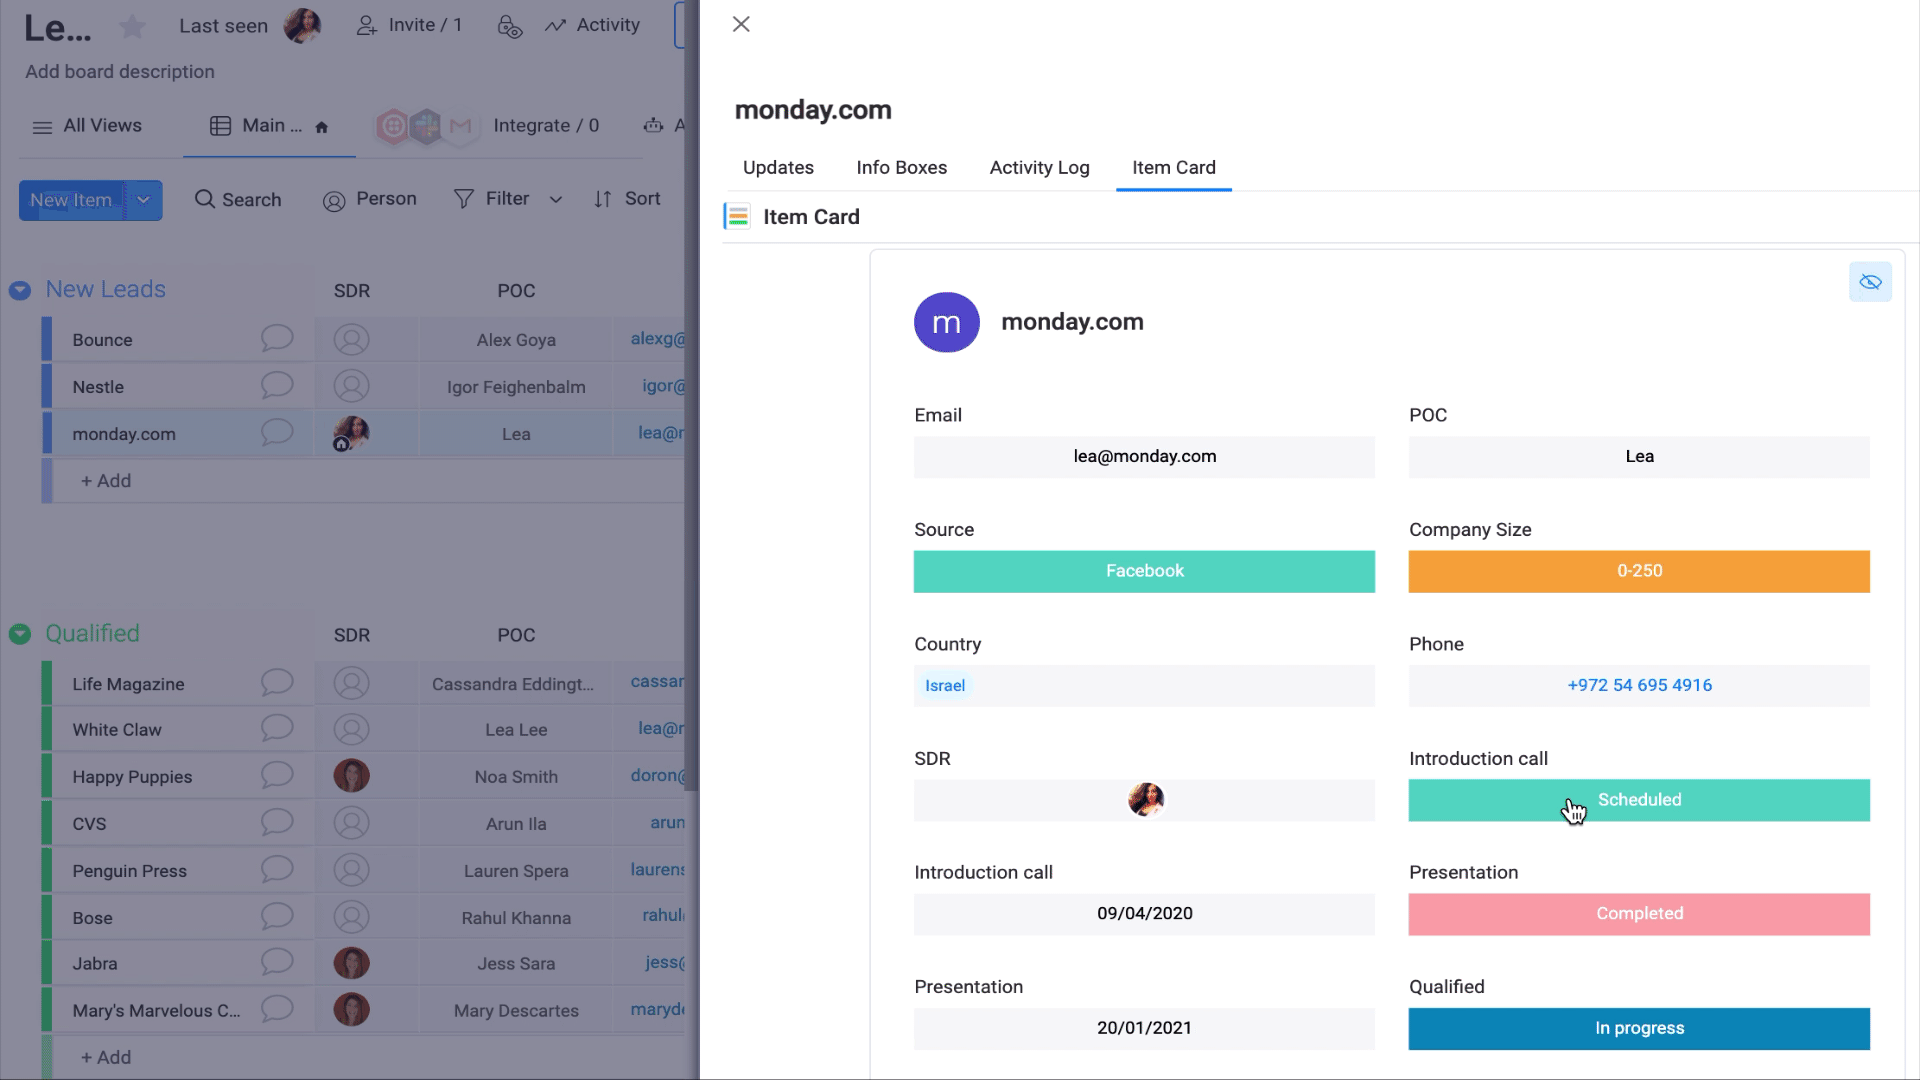Open the board Activity log

coord(592,25)
